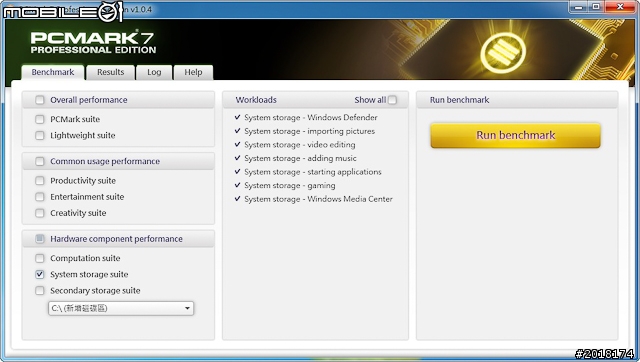Check the Entertainment suite option
640x362 pixels.
click(40, 197)
